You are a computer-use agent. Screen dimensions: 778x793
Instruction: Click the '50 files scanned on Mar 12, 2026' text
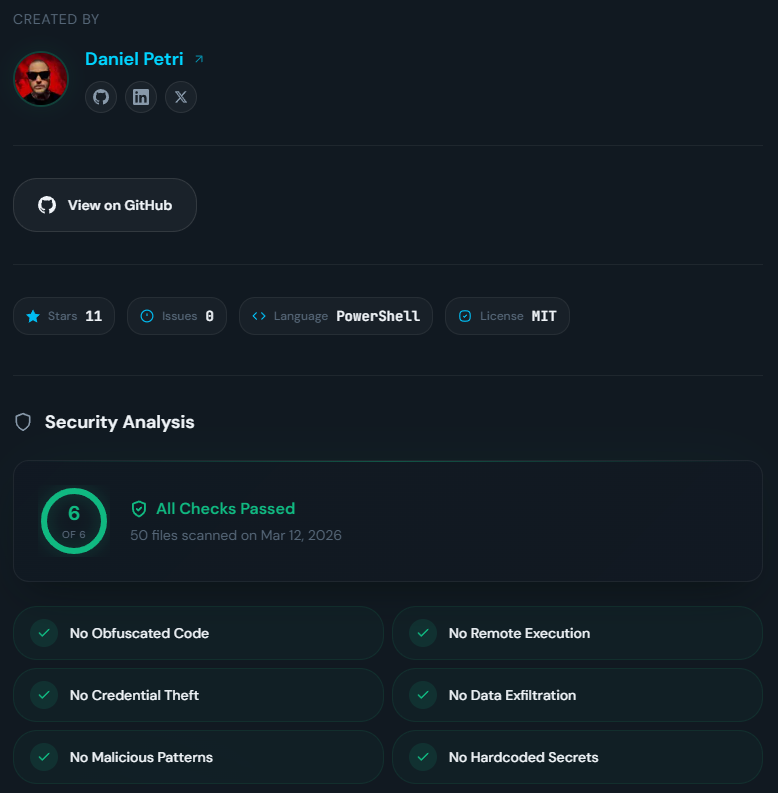(x=236, y=535)
